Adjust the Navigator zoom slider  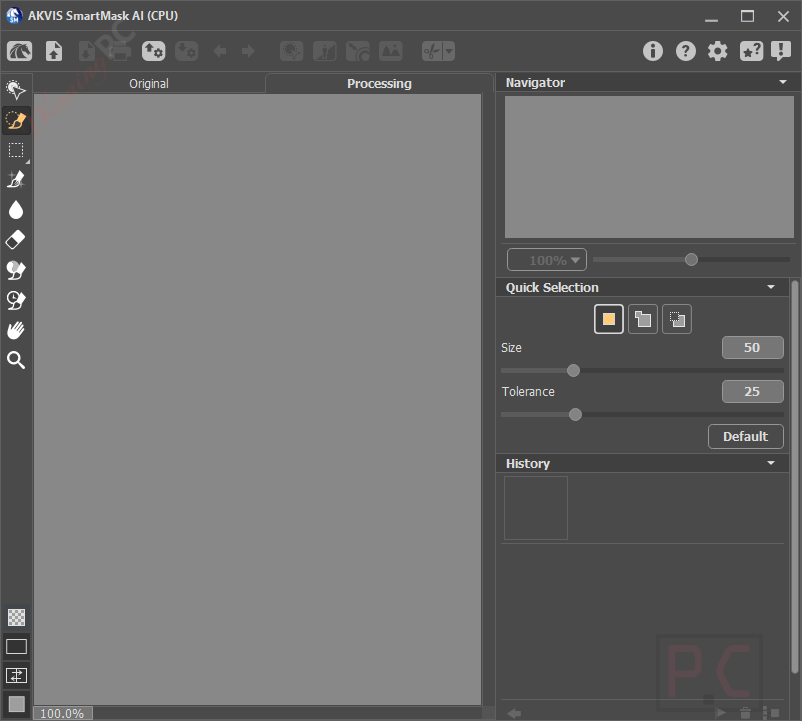coord(691,260)
